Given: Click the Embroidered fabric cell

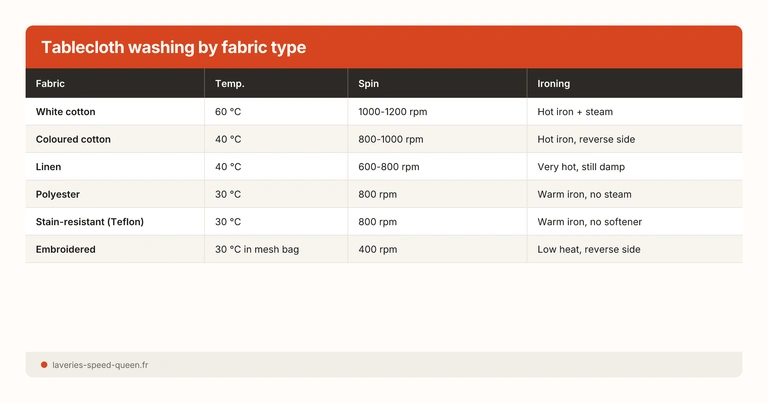Looking at the screenshot, I should pyautogui.click(x=66, y=249).
